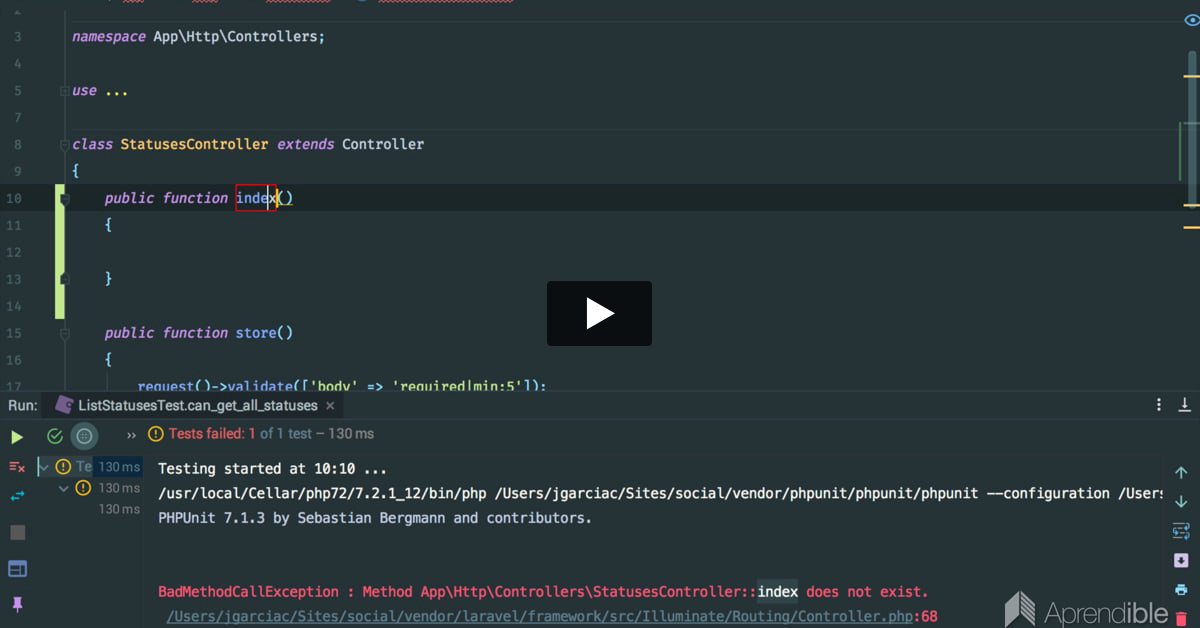
Task: Click 'Controller' parent class name on line 8
Action: [383, 144]
